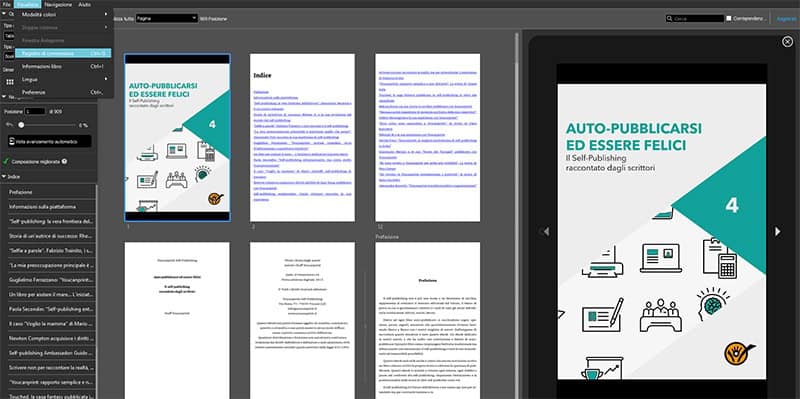Select the Indice page thumbnail
The image size is (800, 399).
[x=302, y=137]
